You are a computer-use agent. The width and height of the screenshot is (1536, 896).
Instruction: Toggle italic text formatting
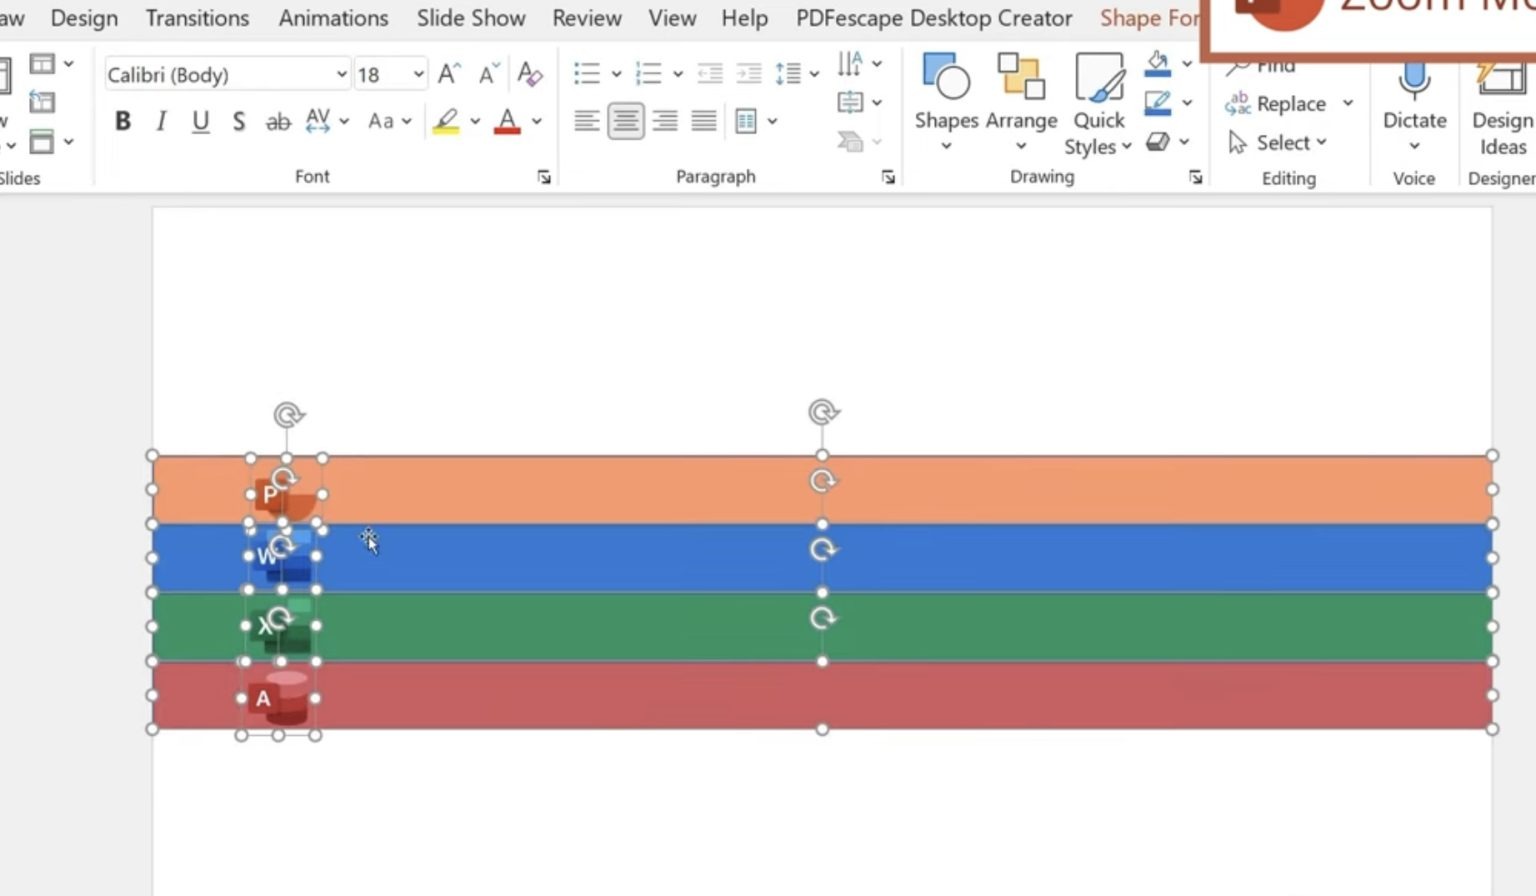[x=160, y=120]
